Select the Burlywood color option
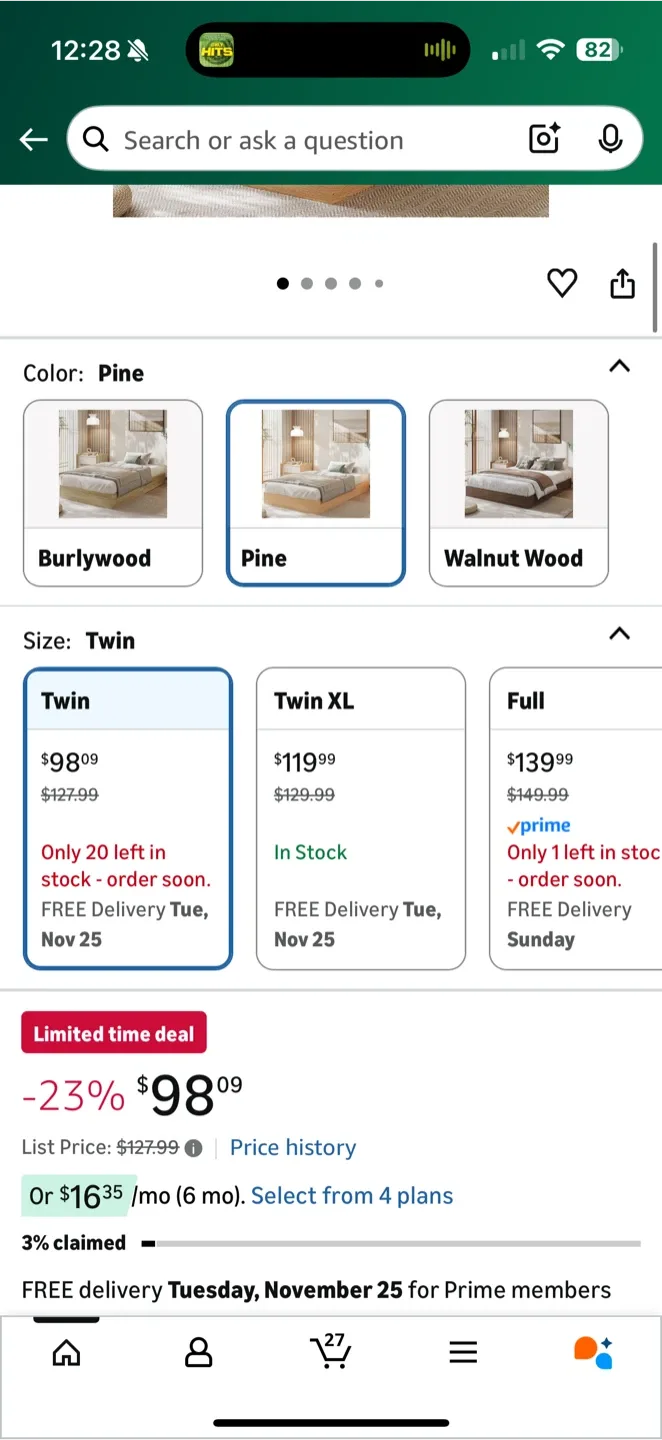 click(x=112, y=492)
